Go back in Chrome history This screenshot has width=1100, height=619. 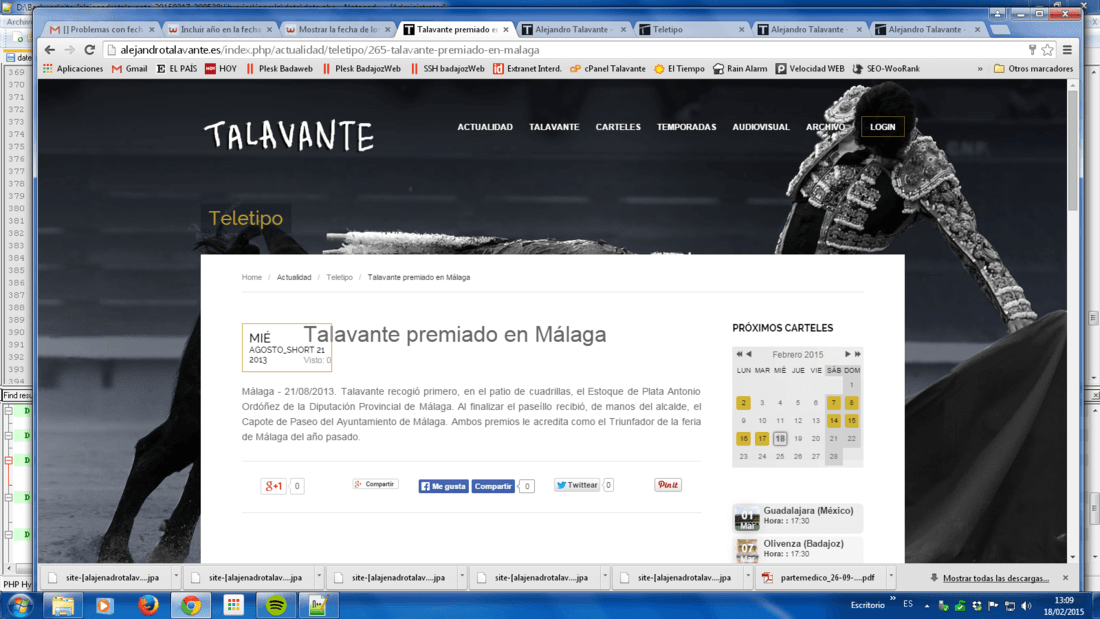49,50
